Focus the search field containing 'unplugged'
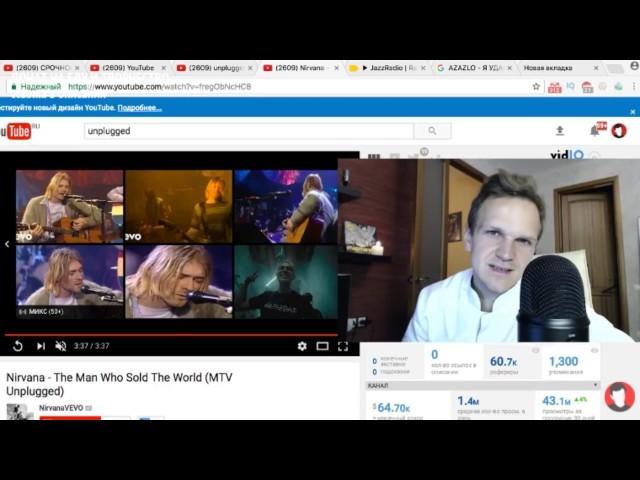640x480 pixels. click(x=249, y=131)
